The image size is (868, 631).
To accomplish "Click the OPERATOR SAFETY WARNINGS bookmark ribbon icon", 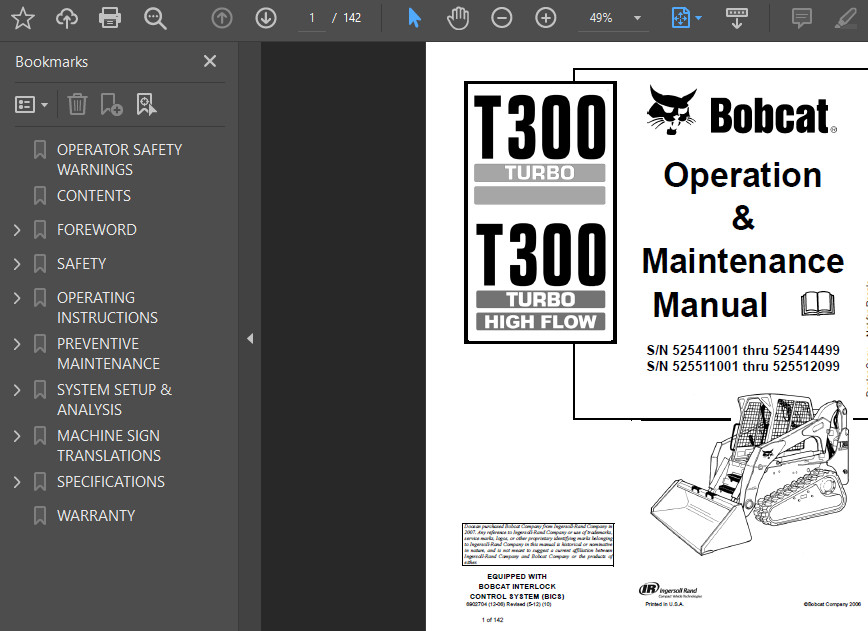I will pyautogui.click(x=40, y=149).
